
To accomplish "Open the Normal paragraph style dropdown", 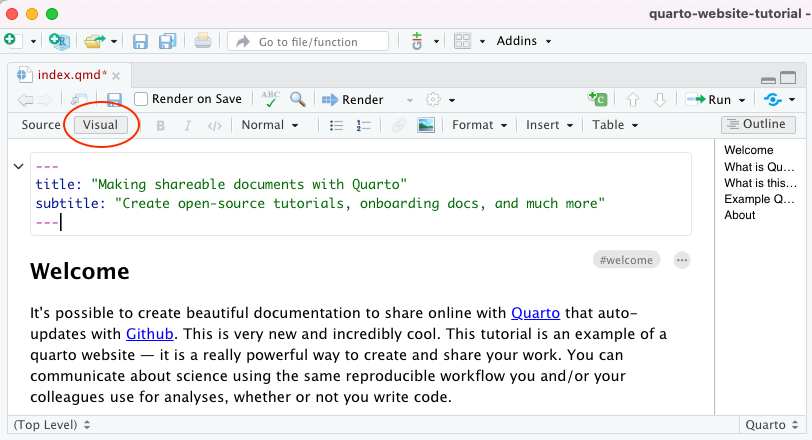I will pyautogui.click(x=270, y=125).
